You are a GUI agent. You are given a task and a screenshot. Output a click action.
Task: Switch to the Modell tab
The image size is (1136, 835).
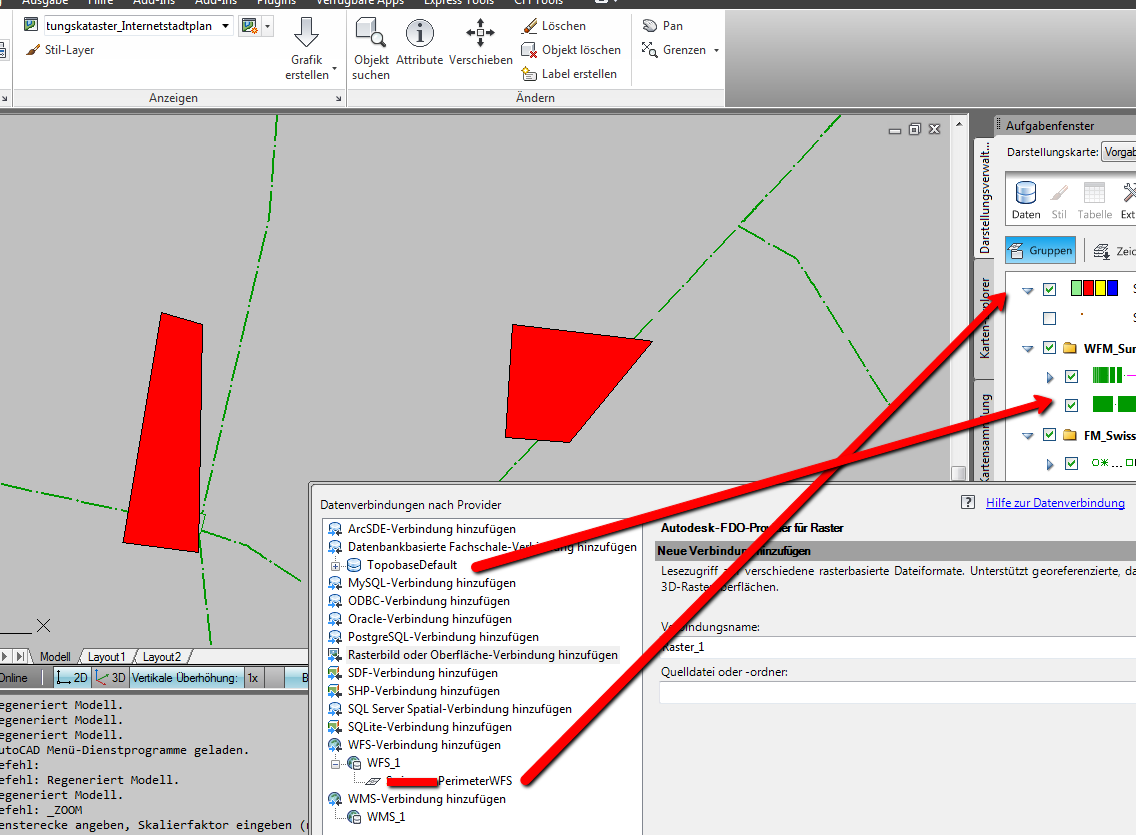[x=55, y=657]
